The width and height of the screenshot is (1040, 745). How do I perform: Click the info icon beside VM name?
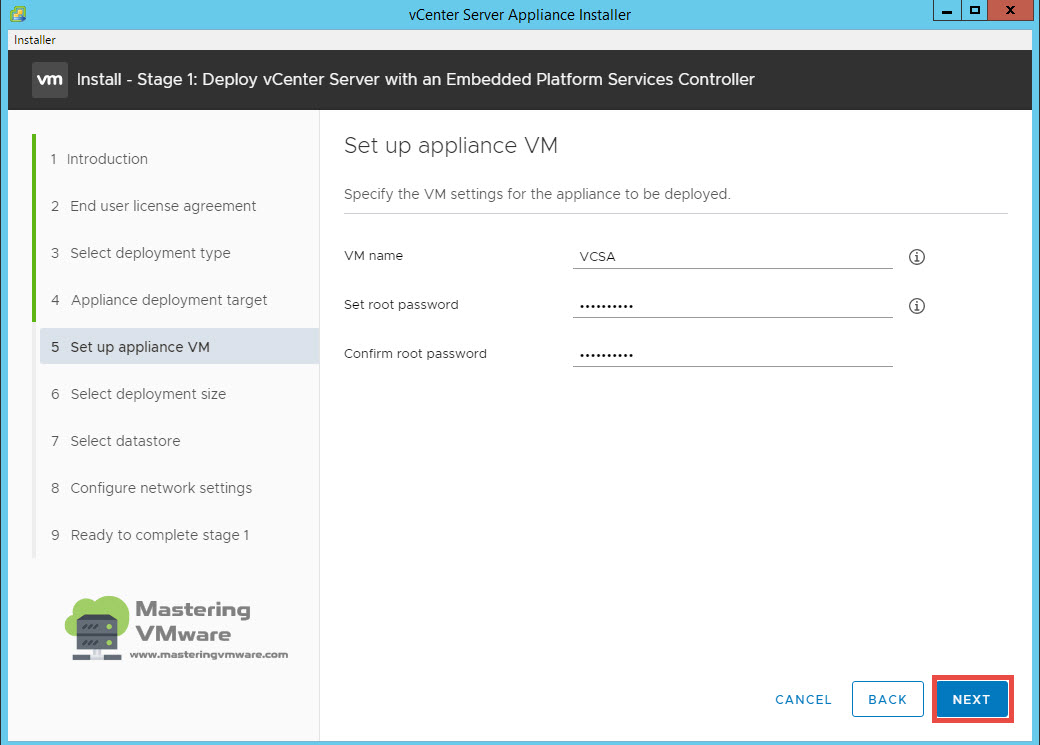(x=917, y=257)
